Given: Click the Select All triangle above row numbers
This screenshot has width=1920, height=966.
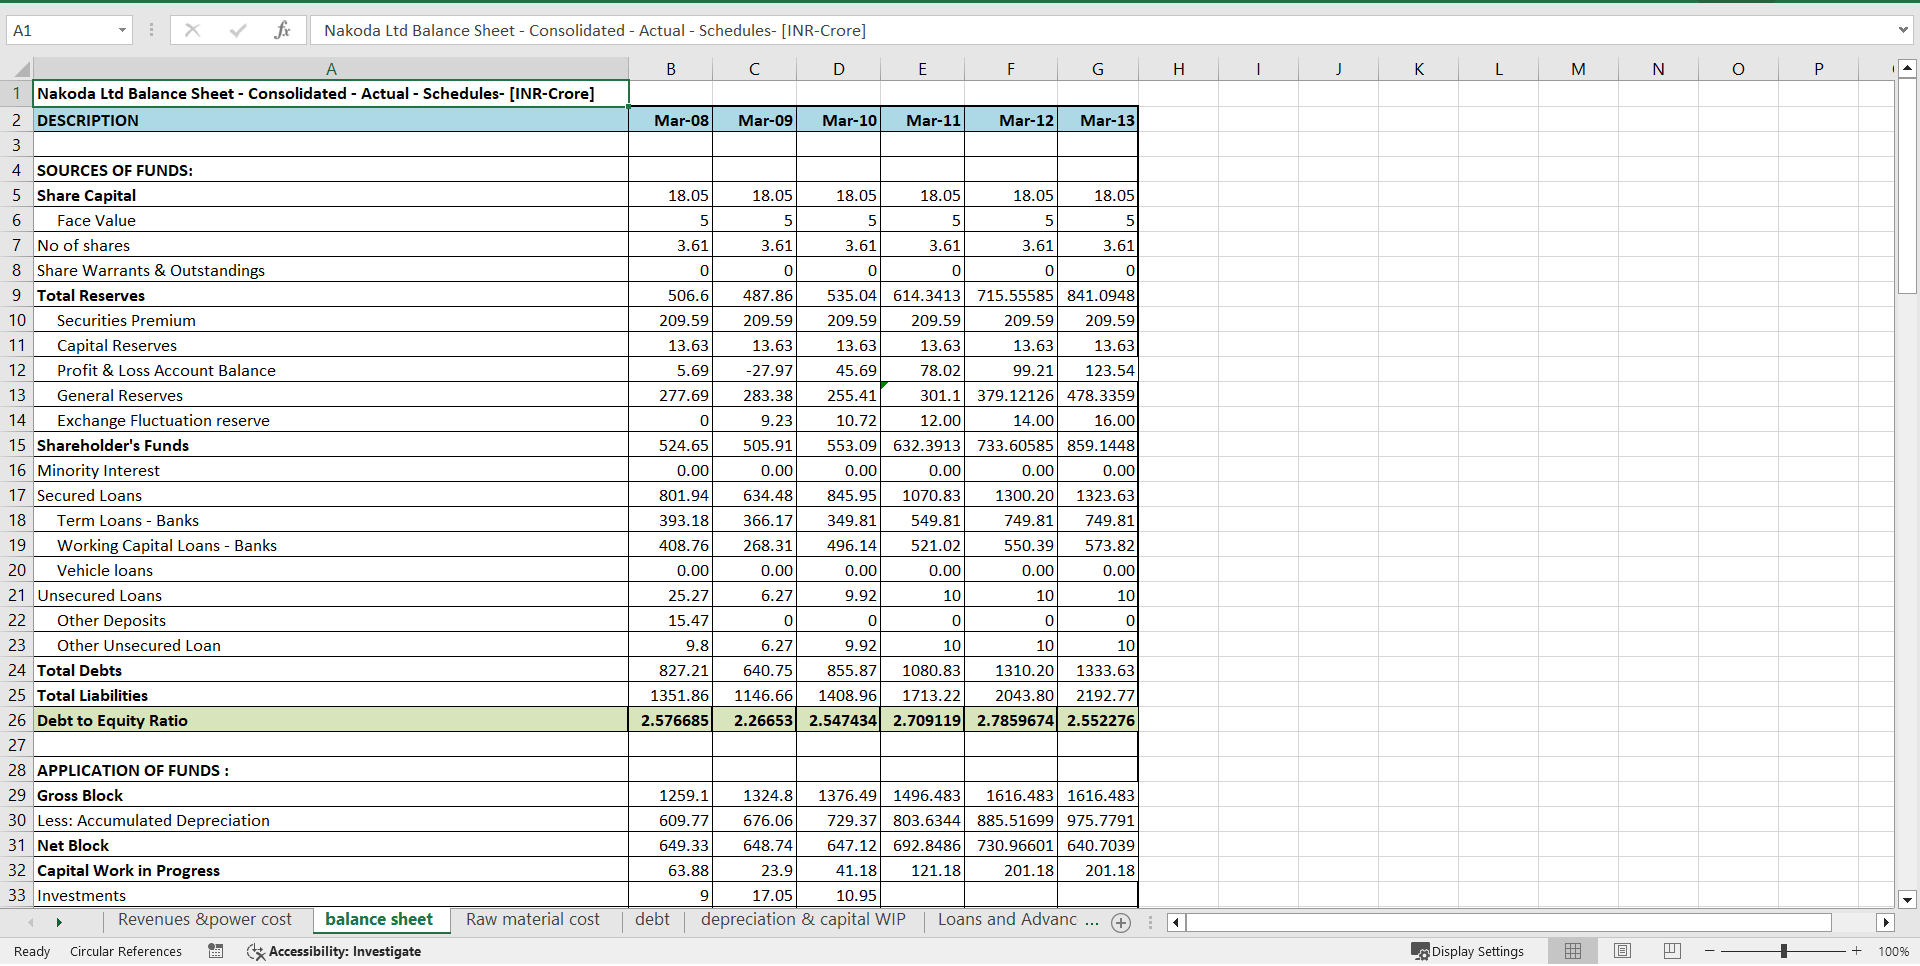Looking at the screenshot, I should coord(22,68).
